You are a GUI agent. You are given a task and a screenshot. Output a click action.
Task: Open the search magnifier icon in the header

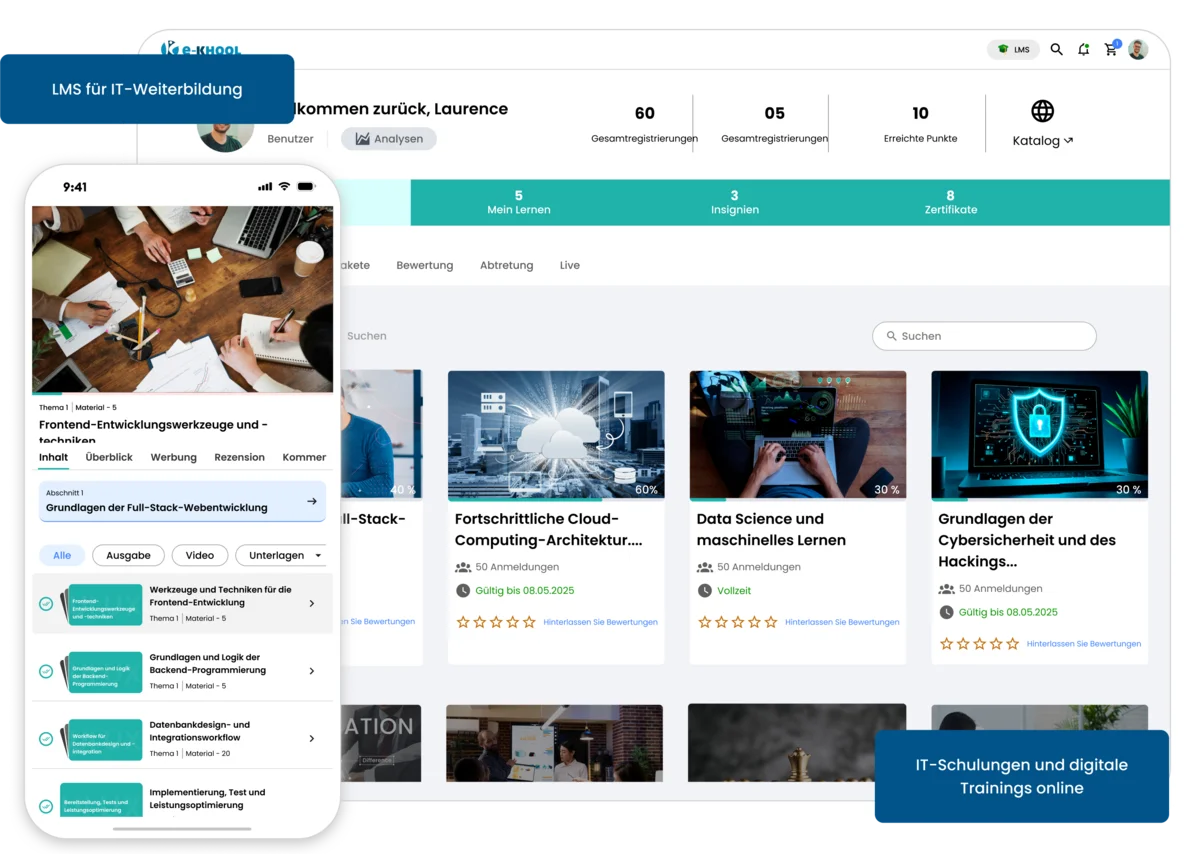click(1056, 48)
